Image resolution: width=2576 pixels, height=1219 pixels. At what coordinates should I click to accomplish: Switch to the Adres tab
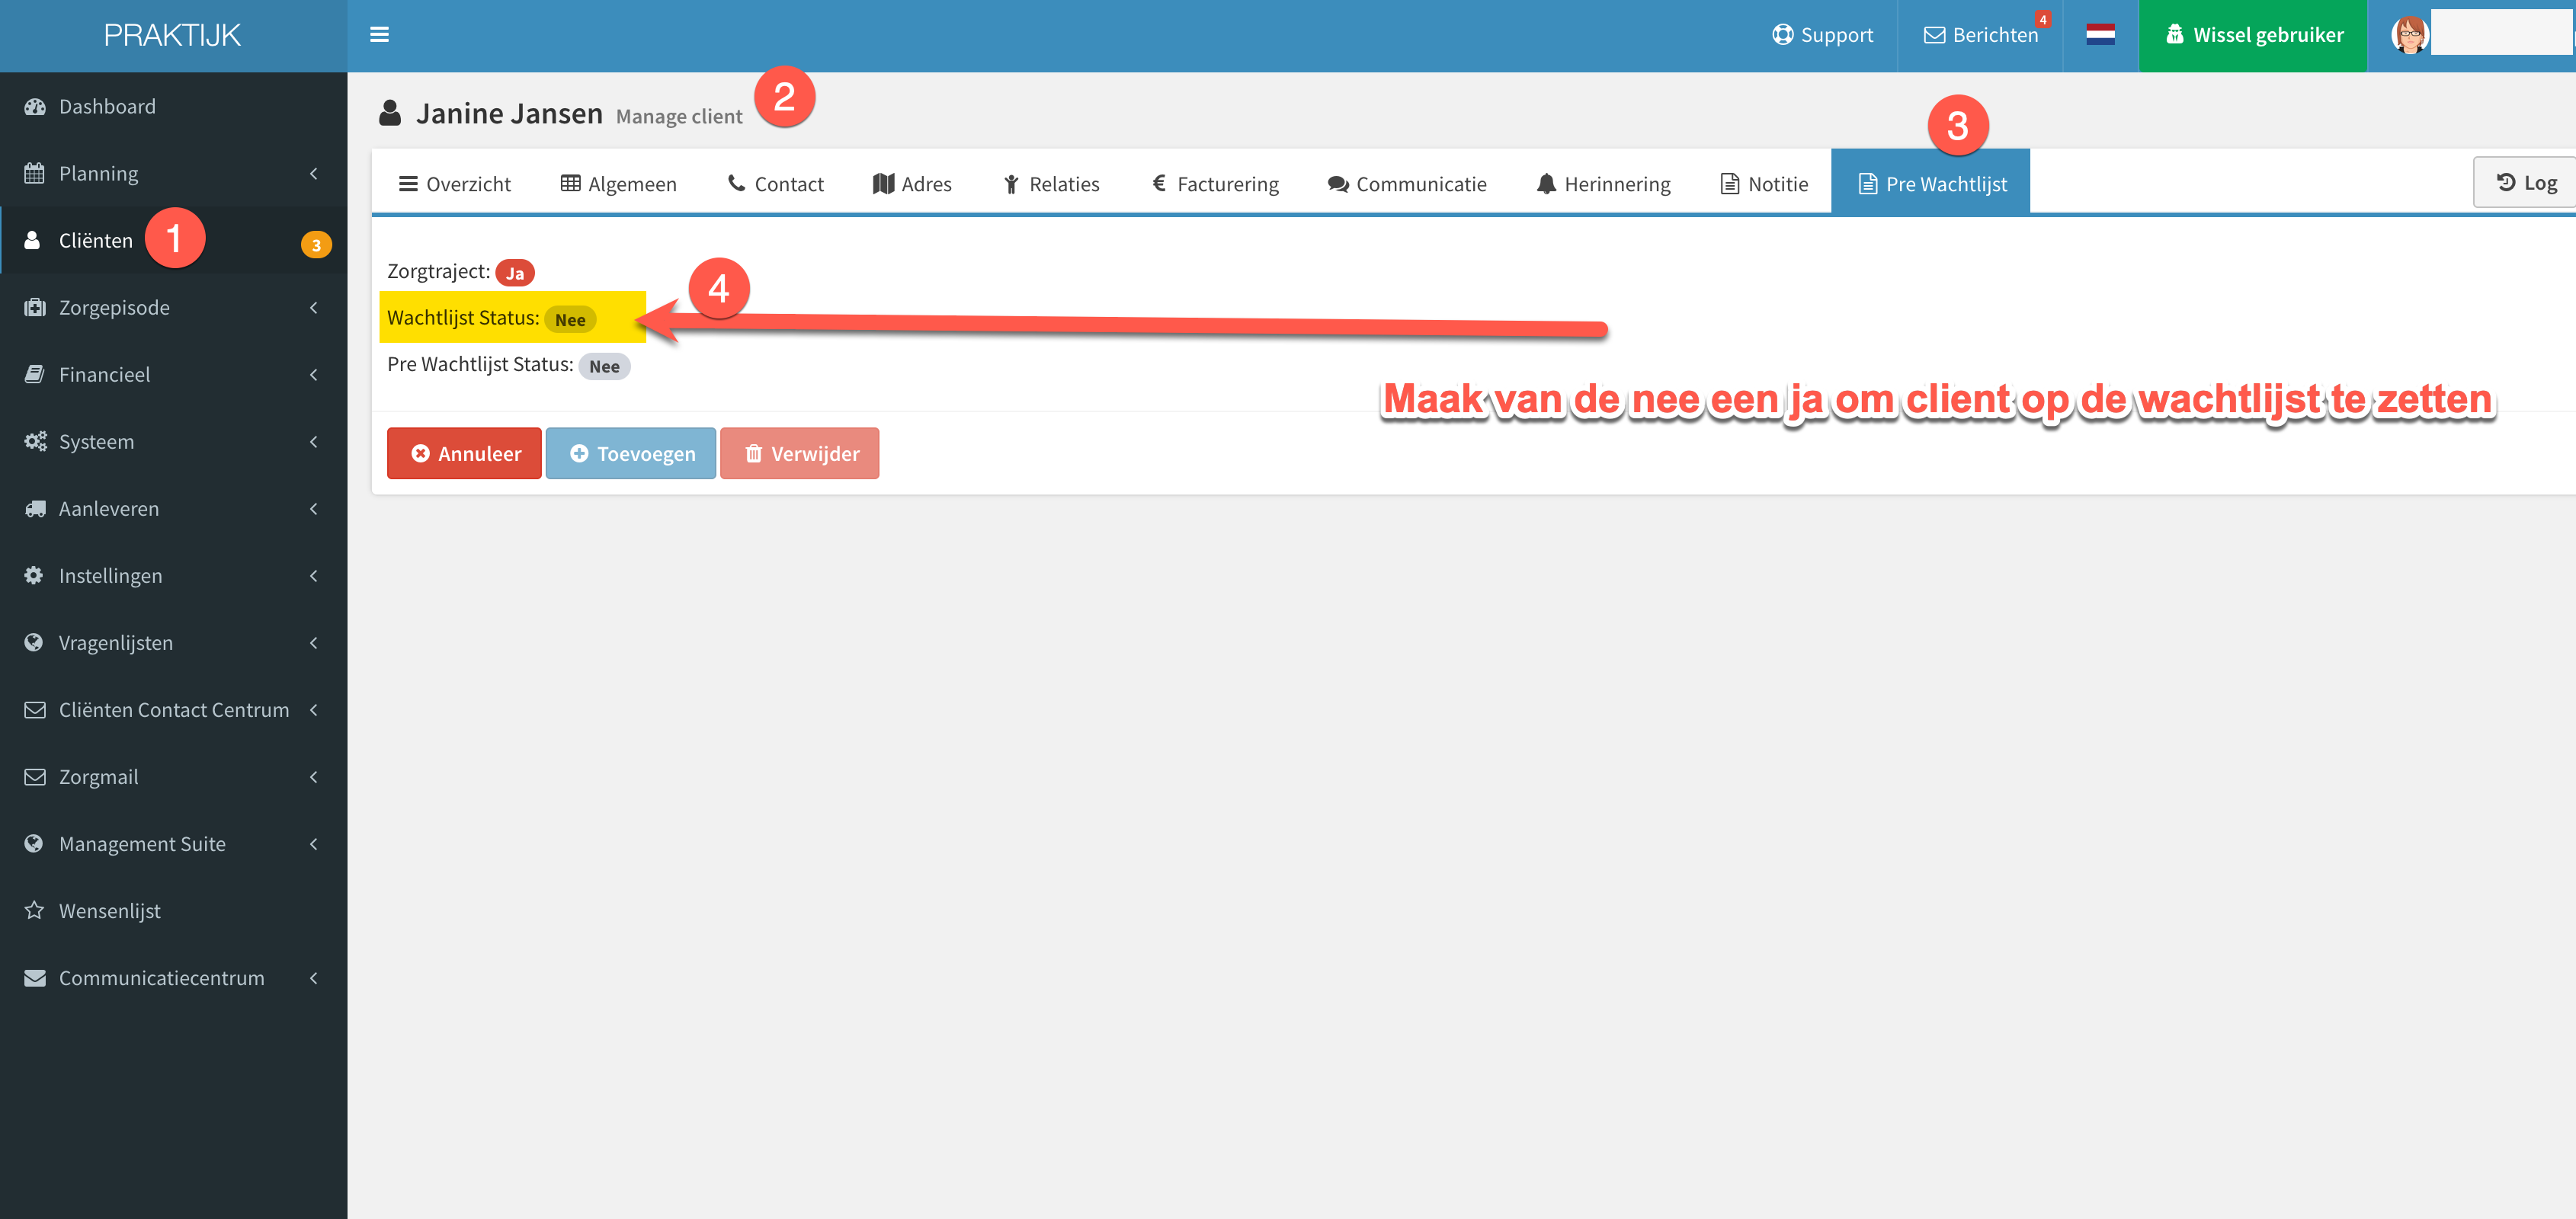(912, 184)
